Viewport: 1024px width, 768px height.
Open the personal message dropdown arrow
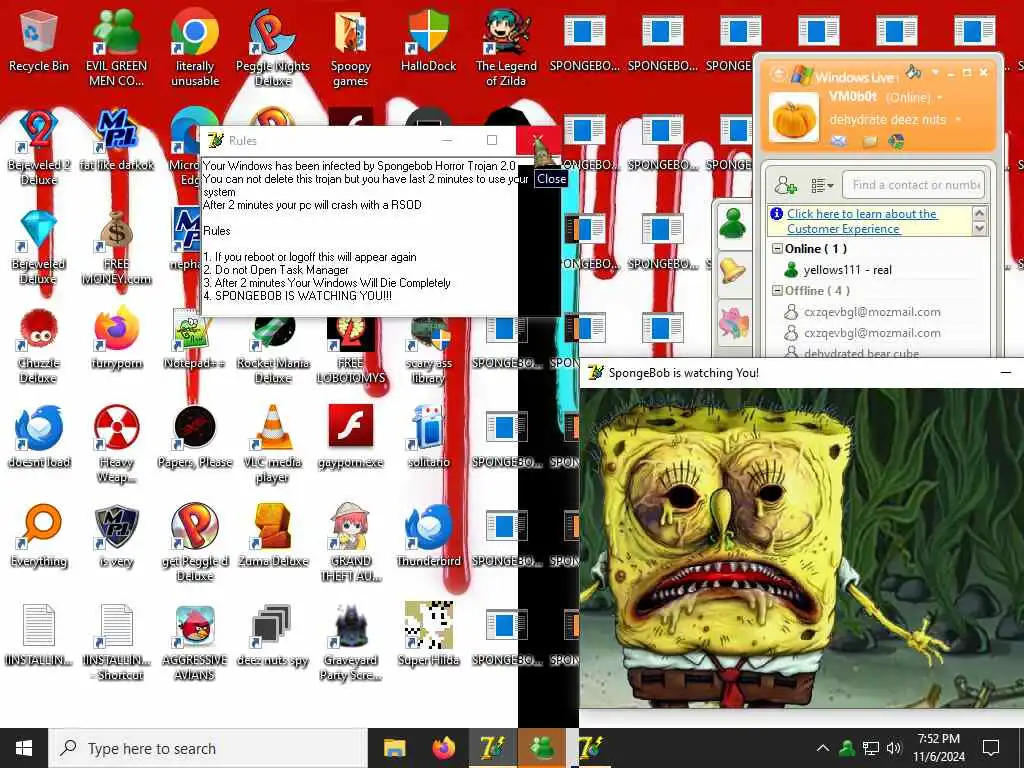958,120
